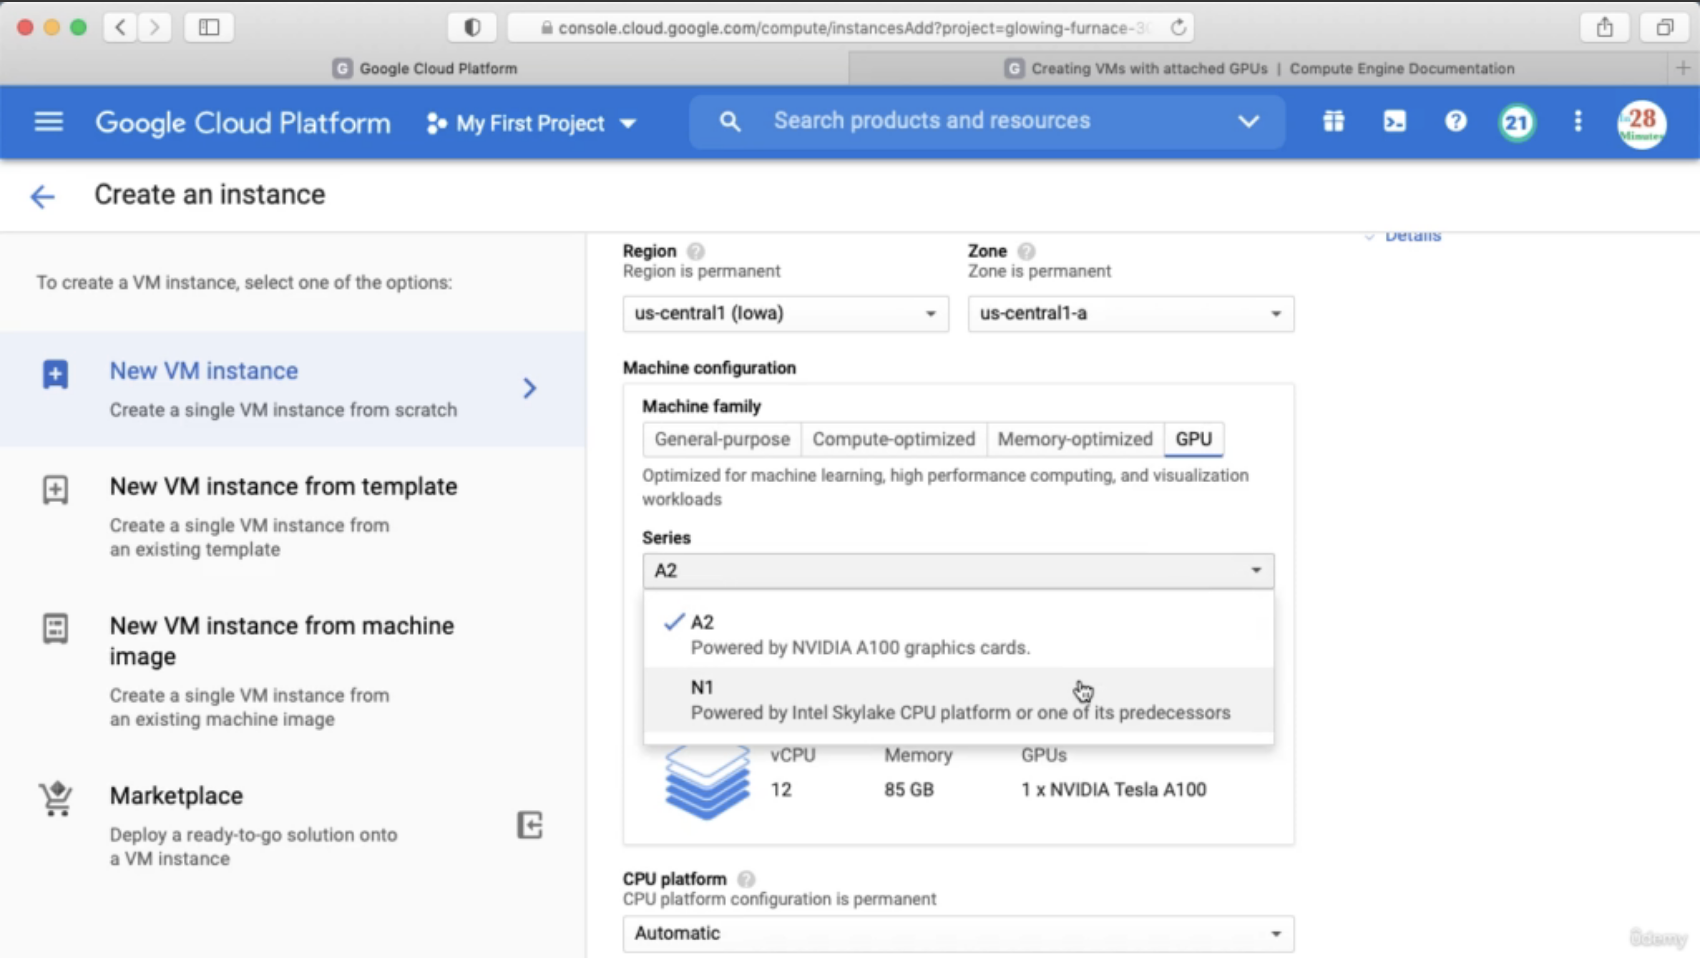Go back using the blue arrow
1700x964 pixels.
42,196
